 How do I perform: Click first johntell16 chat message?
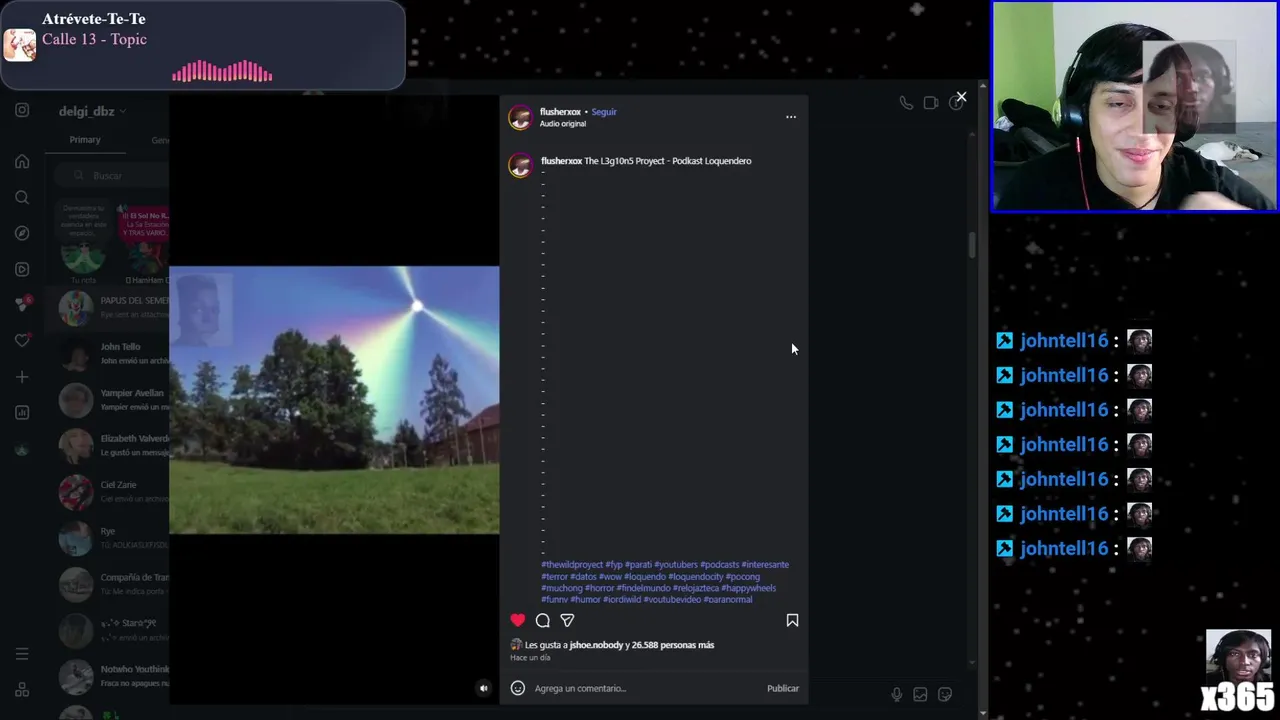pyautogui.click(x=1074, y=341)
